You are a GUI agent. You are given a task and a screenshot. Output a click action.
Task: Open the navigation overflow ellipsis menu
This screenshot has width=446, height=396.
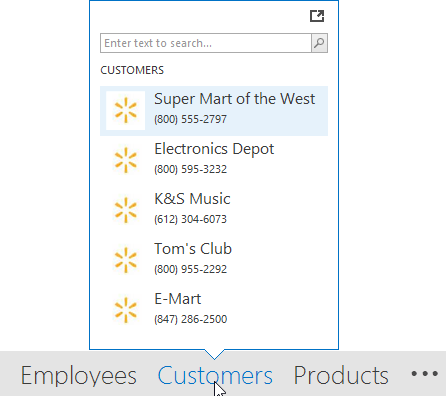(x=424, y=374)
